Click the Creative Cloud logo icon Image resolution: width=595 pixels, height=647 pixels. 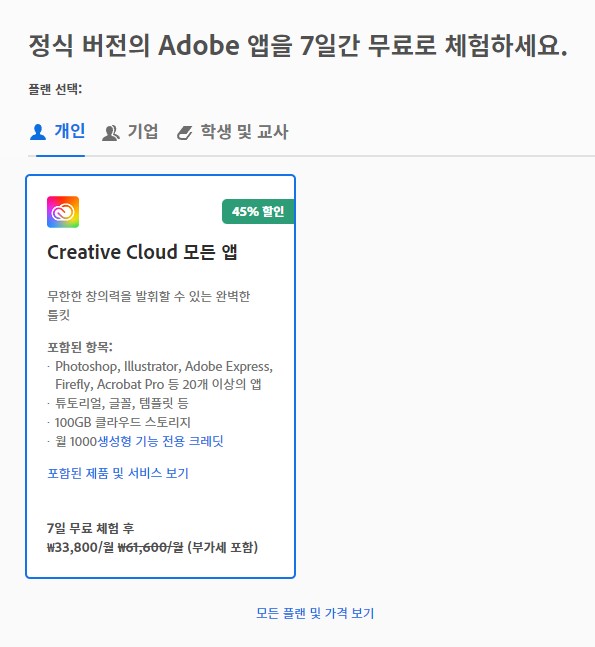point(63,212)
